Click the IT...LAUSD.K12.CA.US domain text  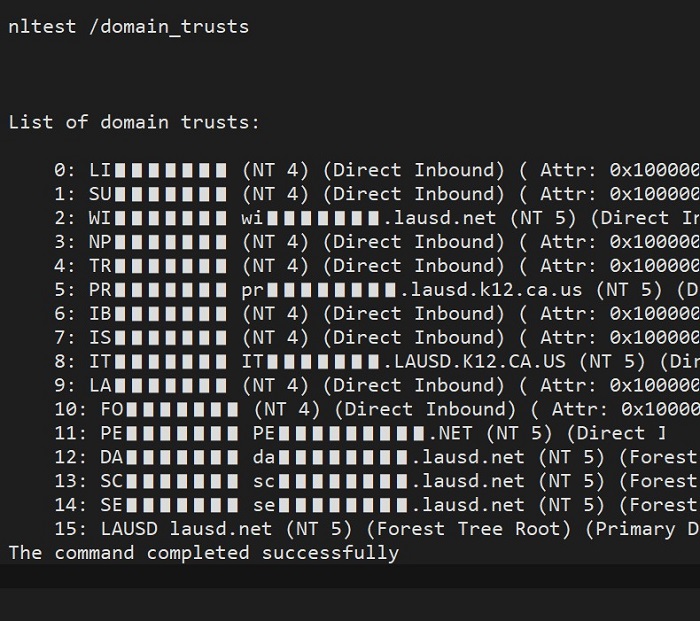pos(404,362)
